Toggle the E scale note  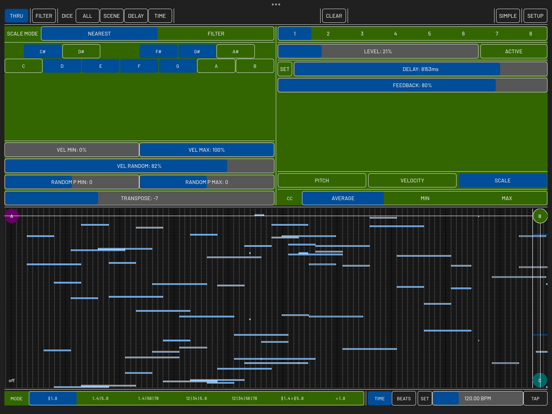click(x=101, y=66)
